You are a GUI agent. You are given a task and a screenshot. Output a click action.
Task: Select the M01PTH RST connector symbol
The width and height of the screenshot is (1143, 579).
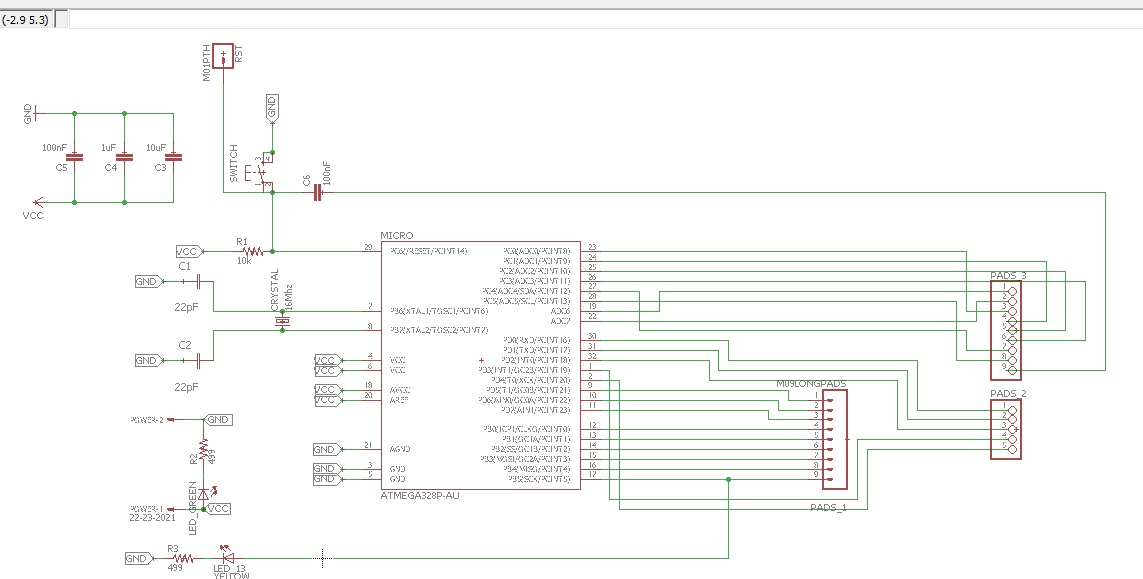click(x=223, y=56)
